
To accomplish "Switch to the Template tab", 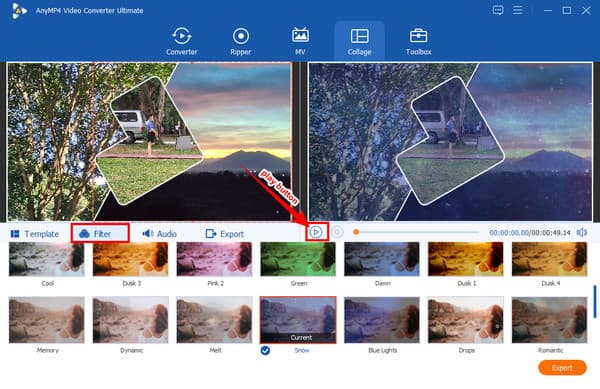I will [x=35, y=234].
